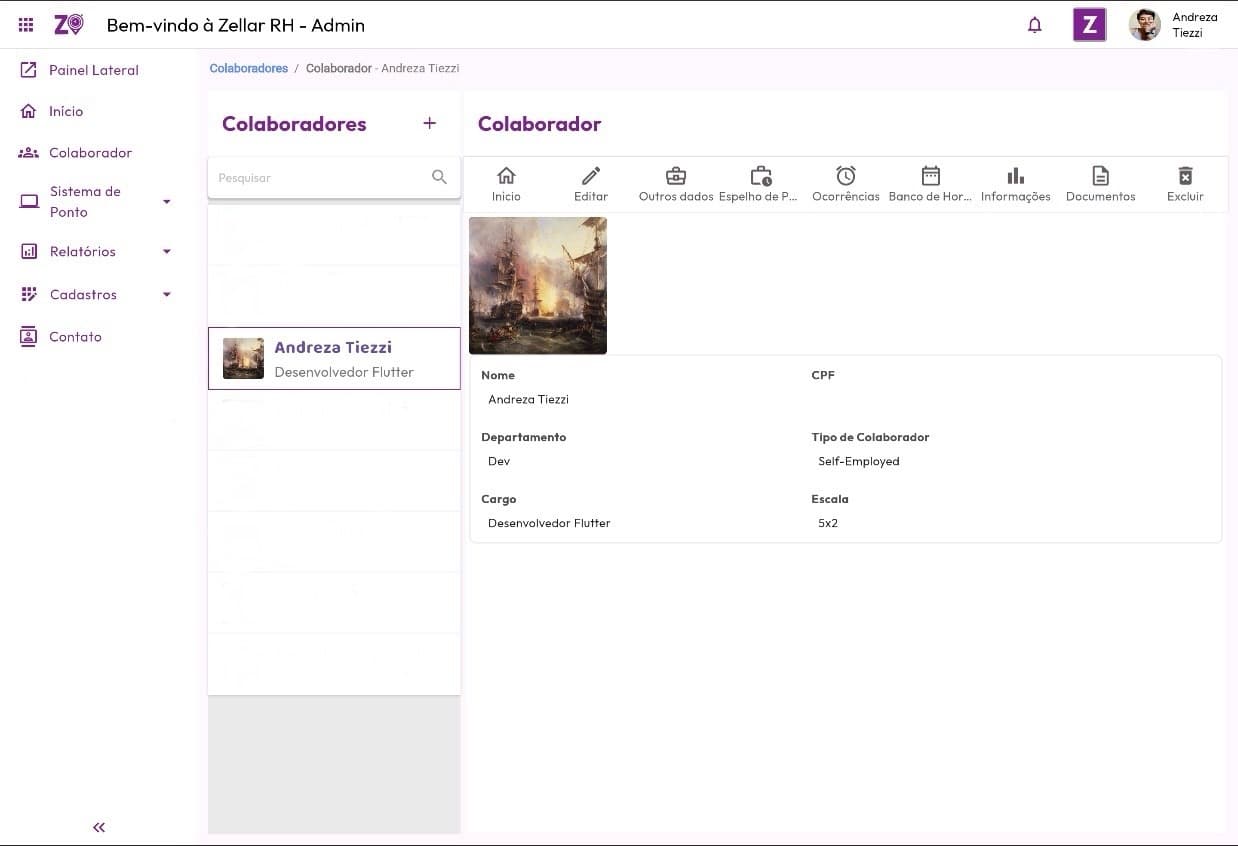Expand the Sistema de Ponto menu
The height and width of the screenshot is (846, 1238).
pos(167,202)
